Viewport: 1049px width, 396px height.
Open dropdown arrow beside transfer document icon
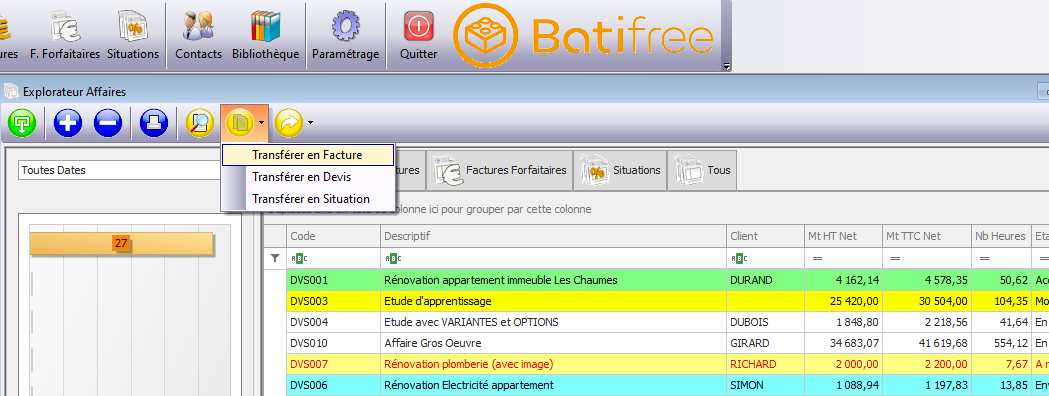point(262,123)
